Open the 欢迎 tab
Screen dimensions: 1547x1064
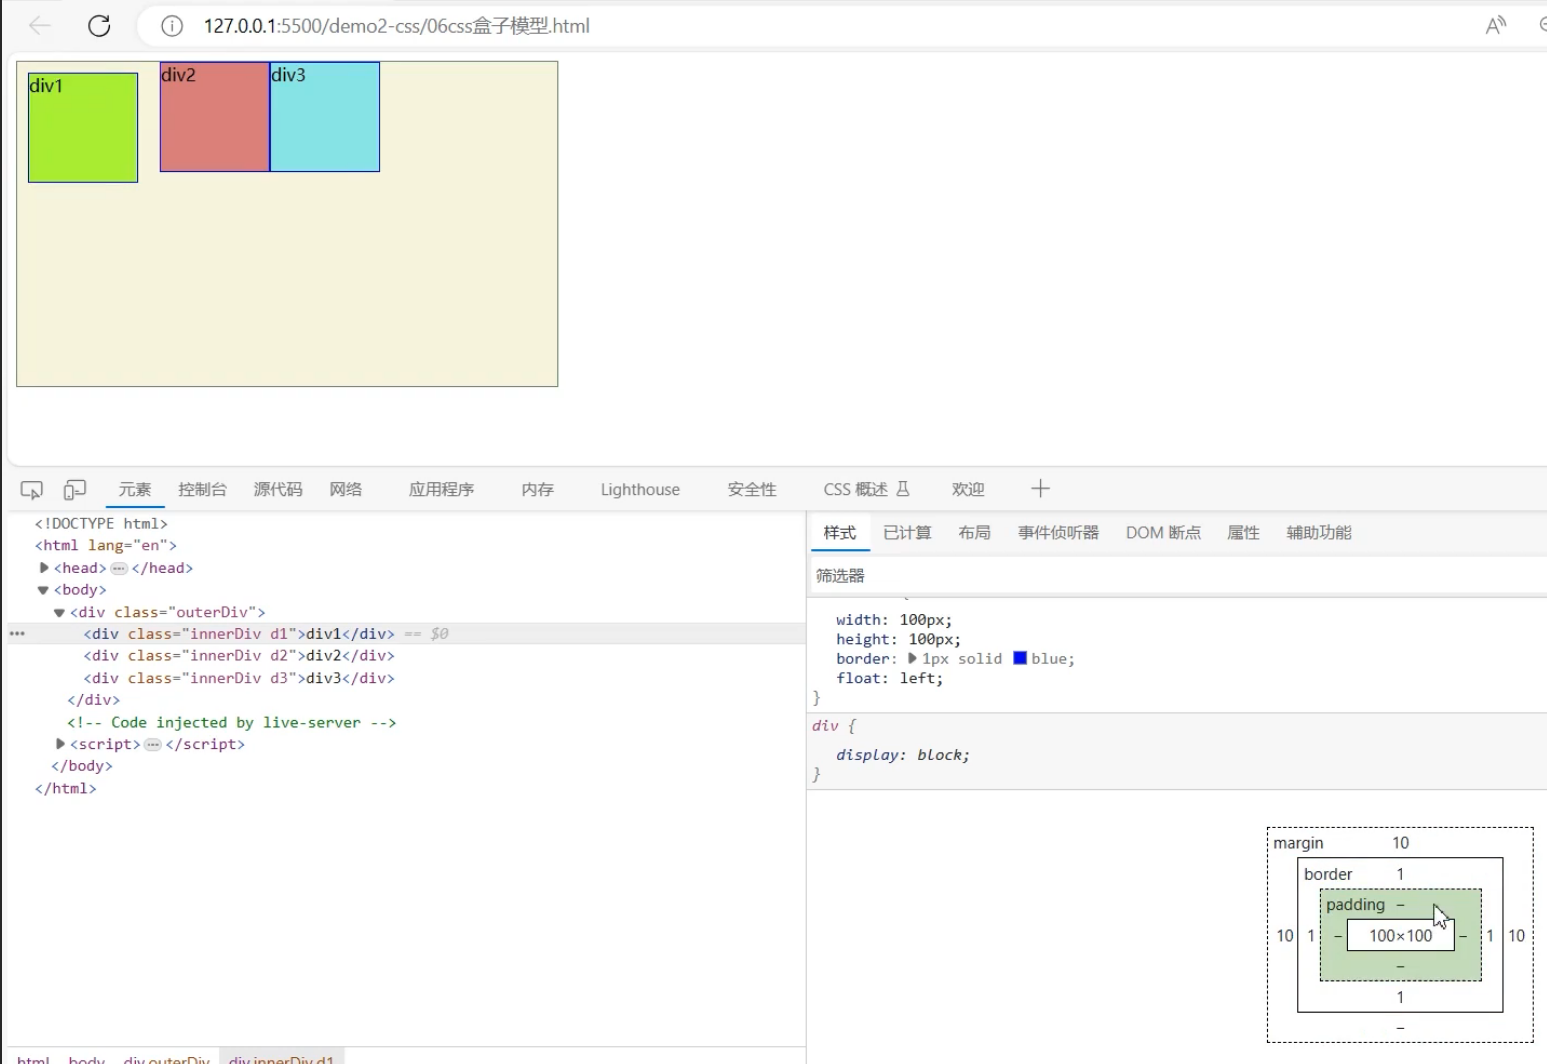pos(968,490)
